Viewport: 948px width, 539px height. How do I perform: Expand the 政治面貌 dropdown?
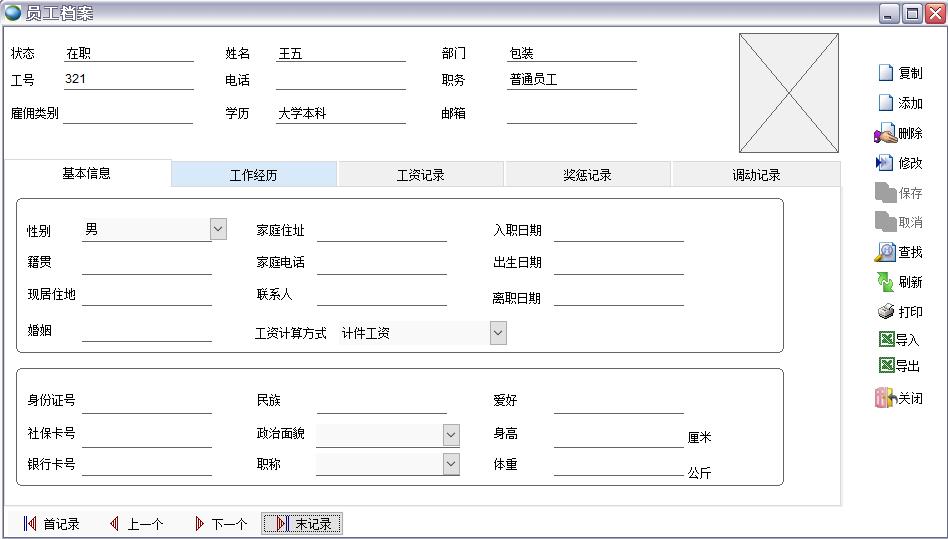click(451, 434)
